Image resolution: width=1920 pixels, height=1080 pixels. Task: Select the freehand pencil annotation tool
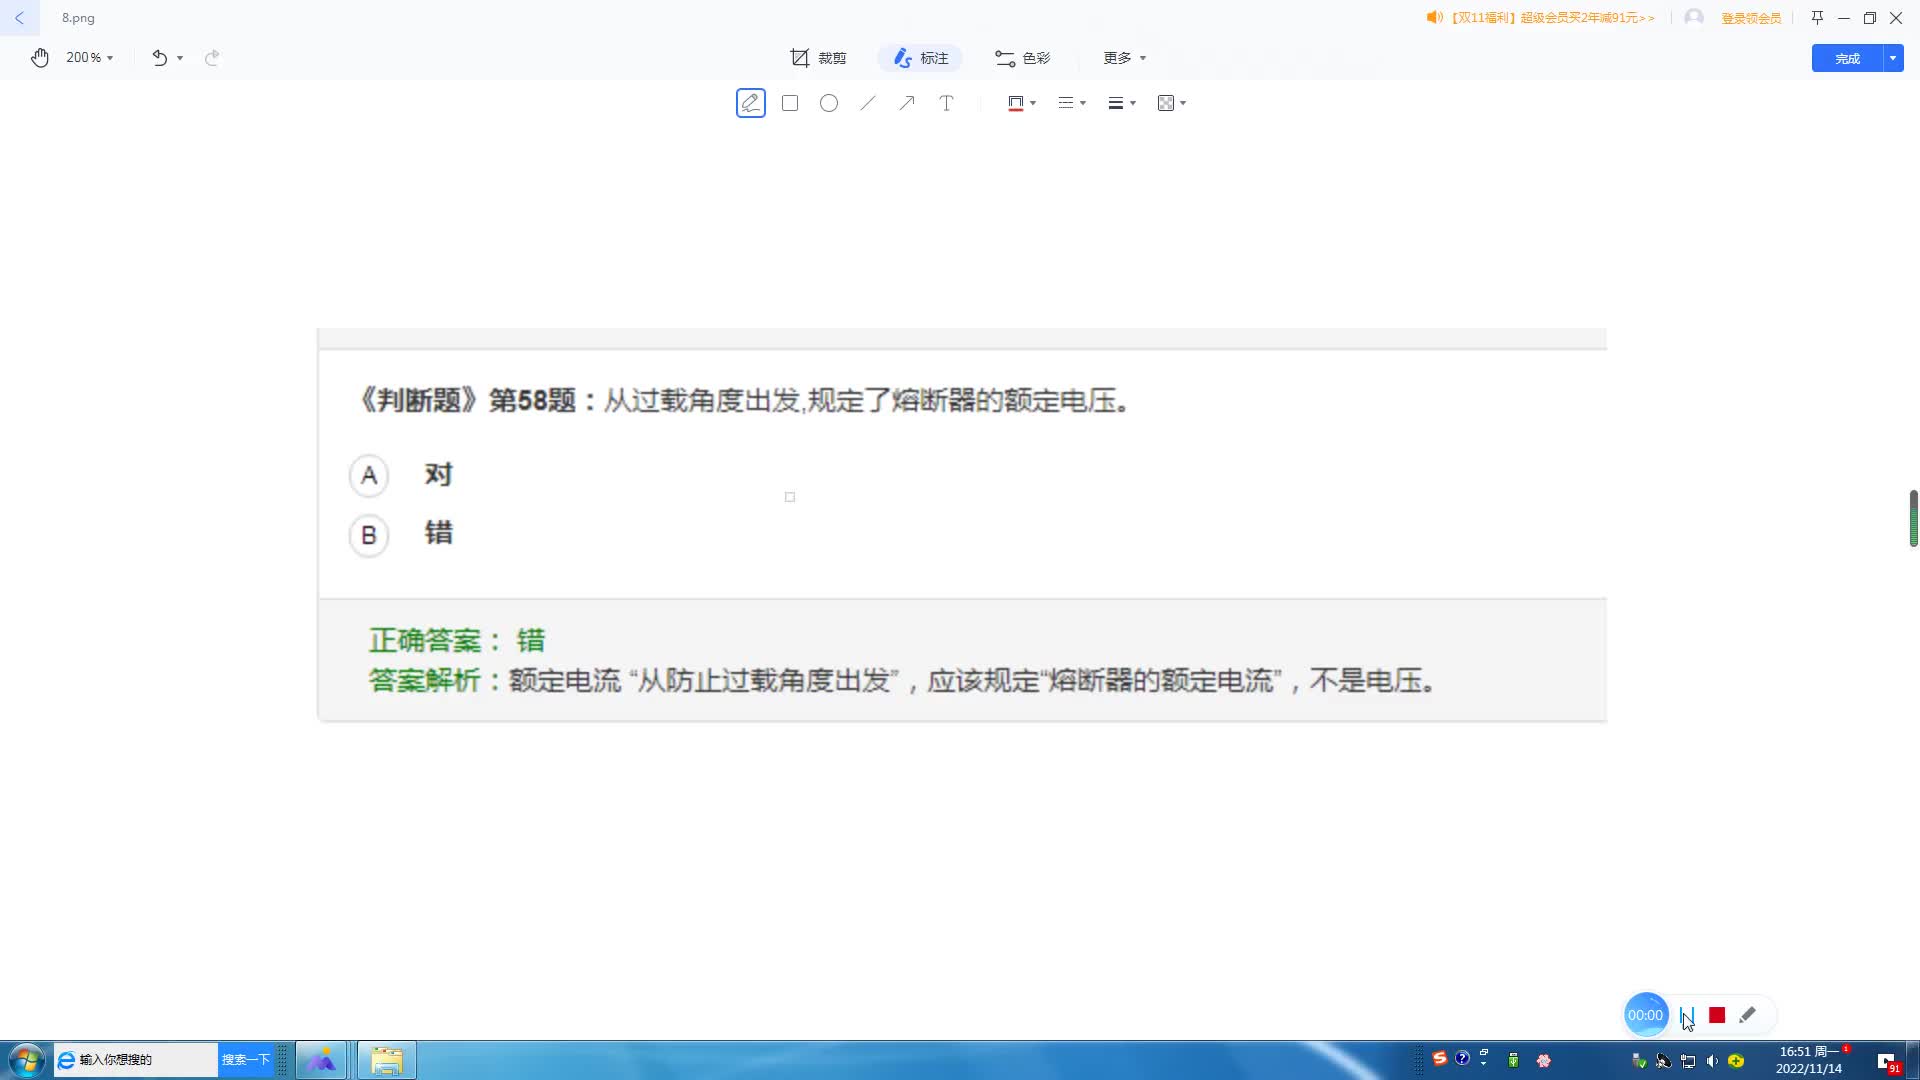[x=751, y=103]
